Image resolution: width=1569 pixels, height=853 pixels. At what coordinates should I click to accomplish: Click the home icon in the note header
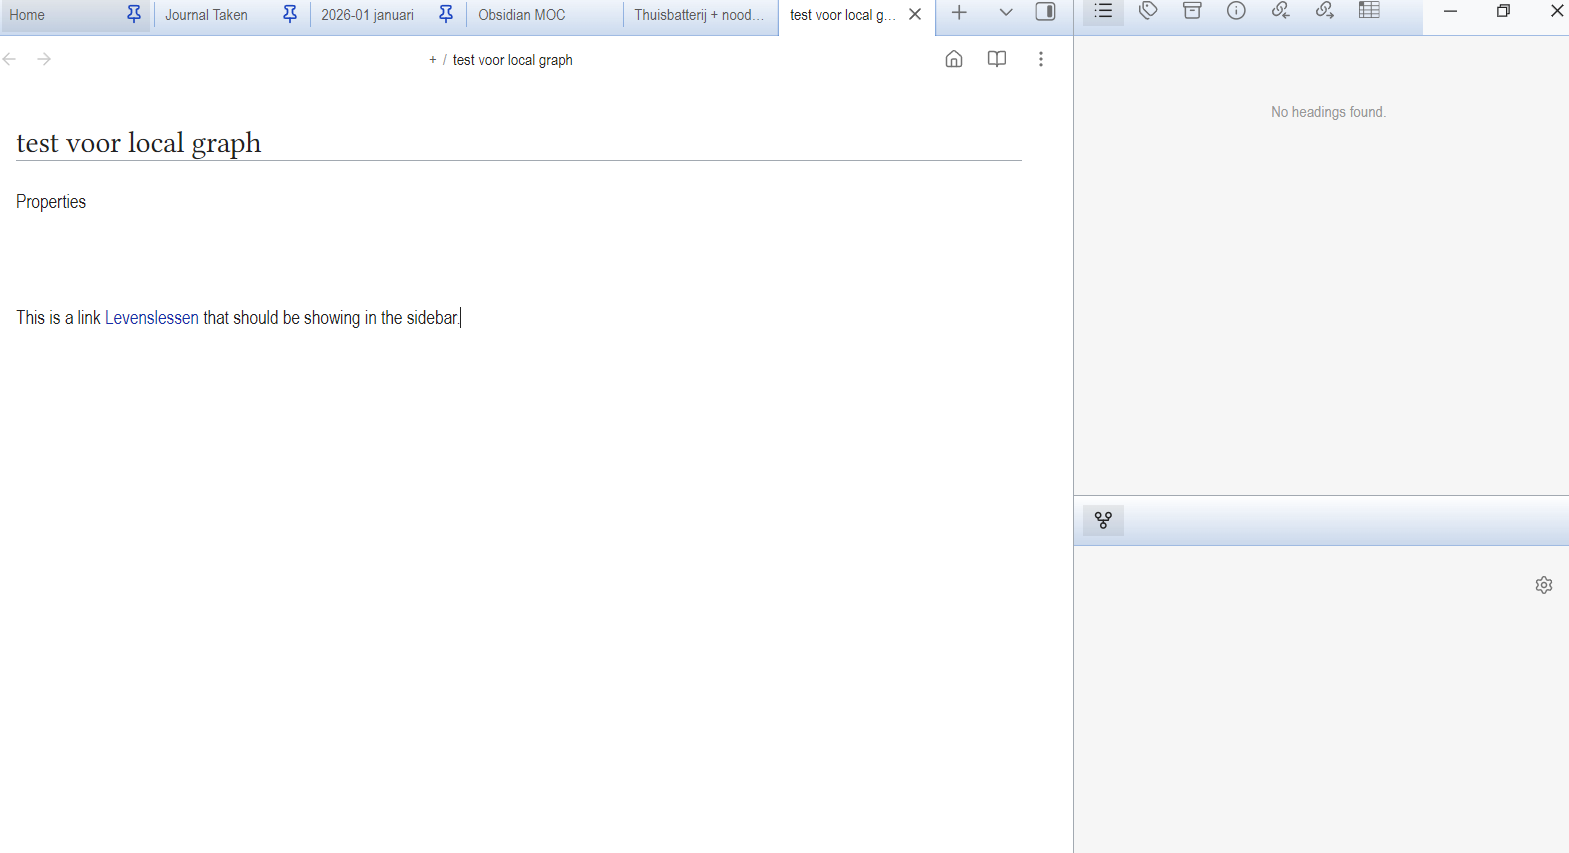coord(954,59)
